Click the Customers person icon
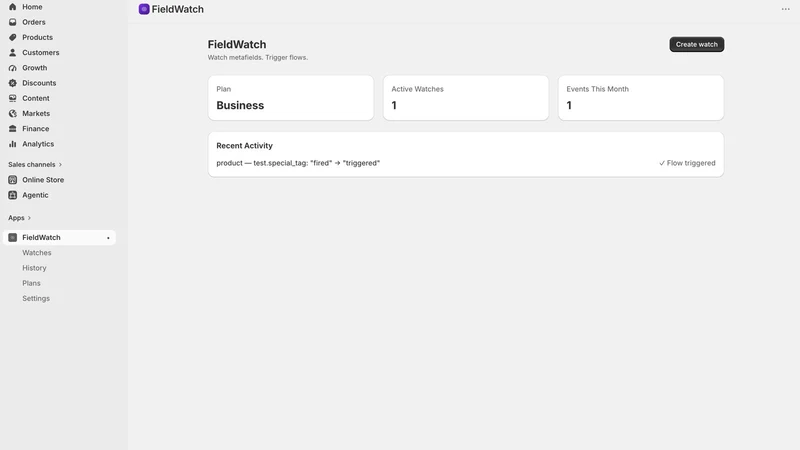Image resolution: width=800 pixels, height=450 pixels. [x=13, y=53]
